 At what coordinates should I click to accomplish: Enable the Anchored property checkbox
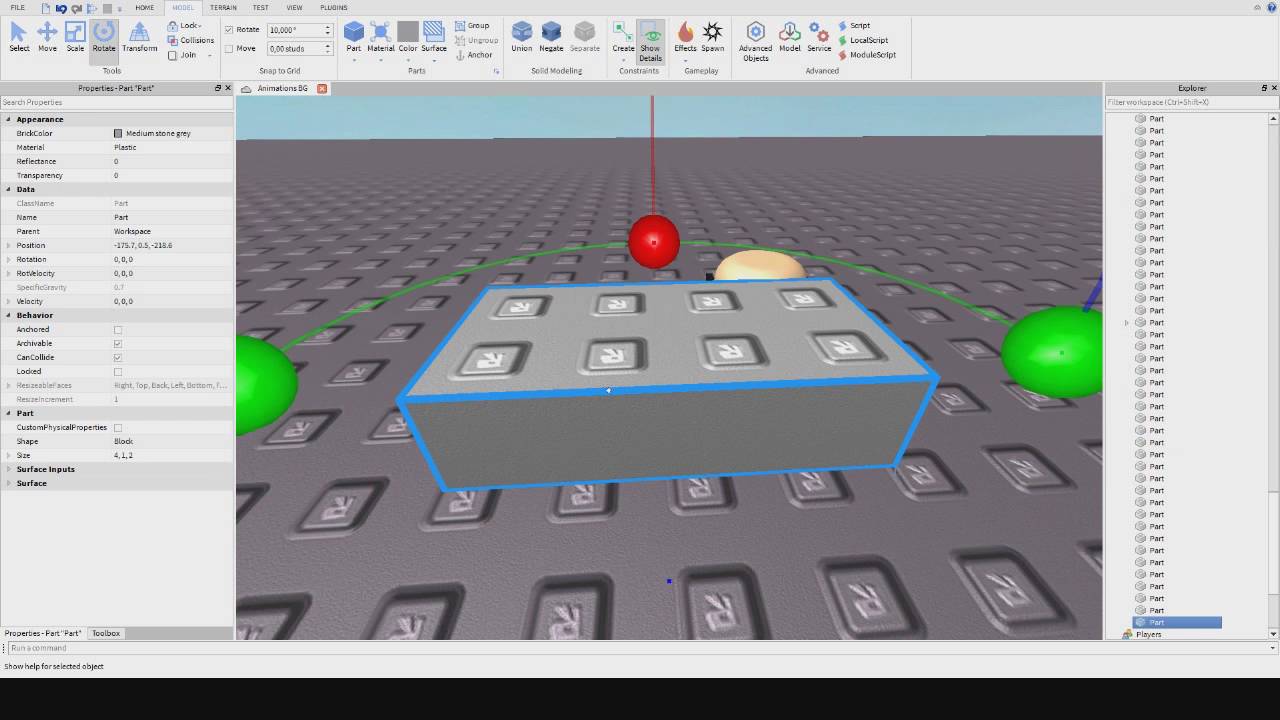pyautogui.click(x=118, y=329)
